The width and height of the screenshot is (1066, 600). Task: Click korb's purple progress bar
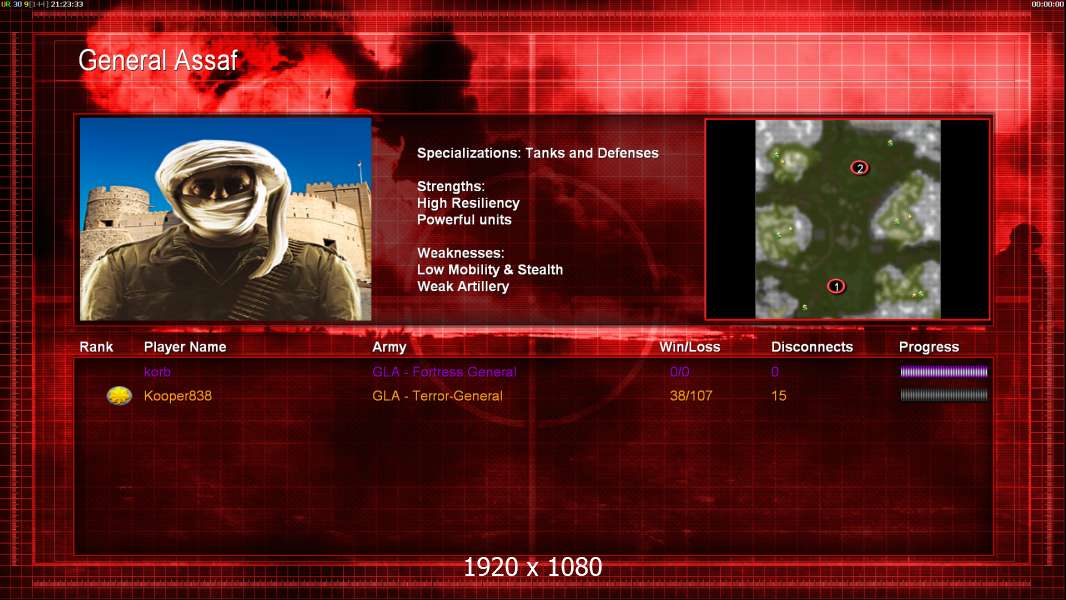(943, 372)
